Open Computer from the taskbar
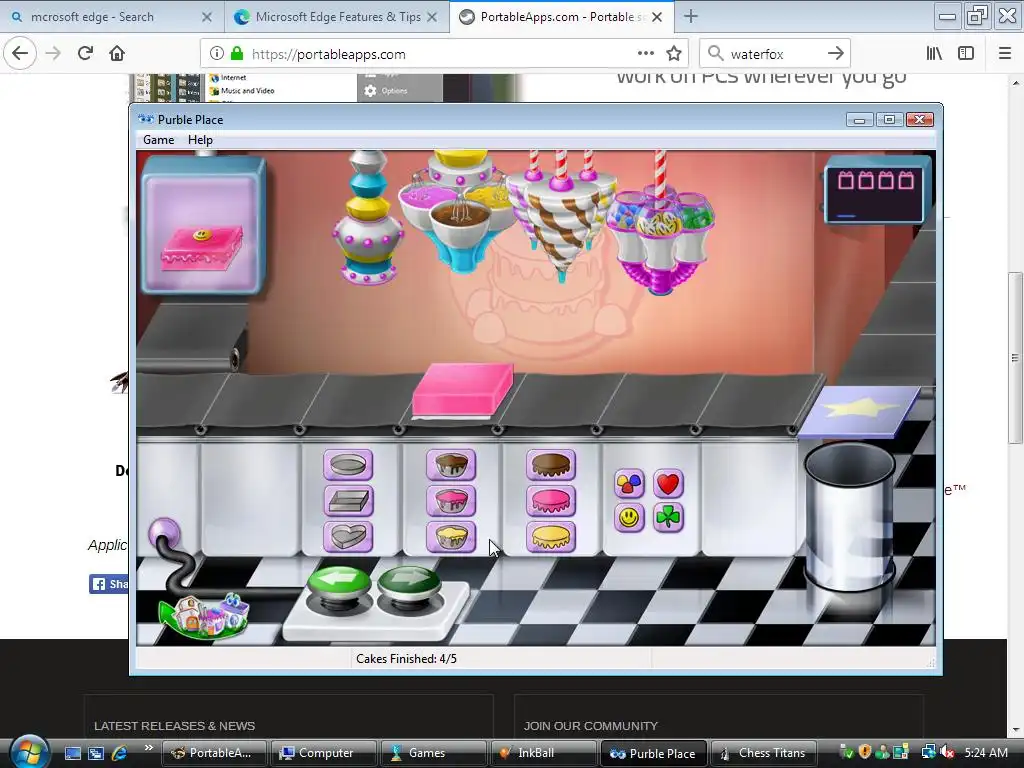Screen dimensions: 1024x768 pos(323,753)
